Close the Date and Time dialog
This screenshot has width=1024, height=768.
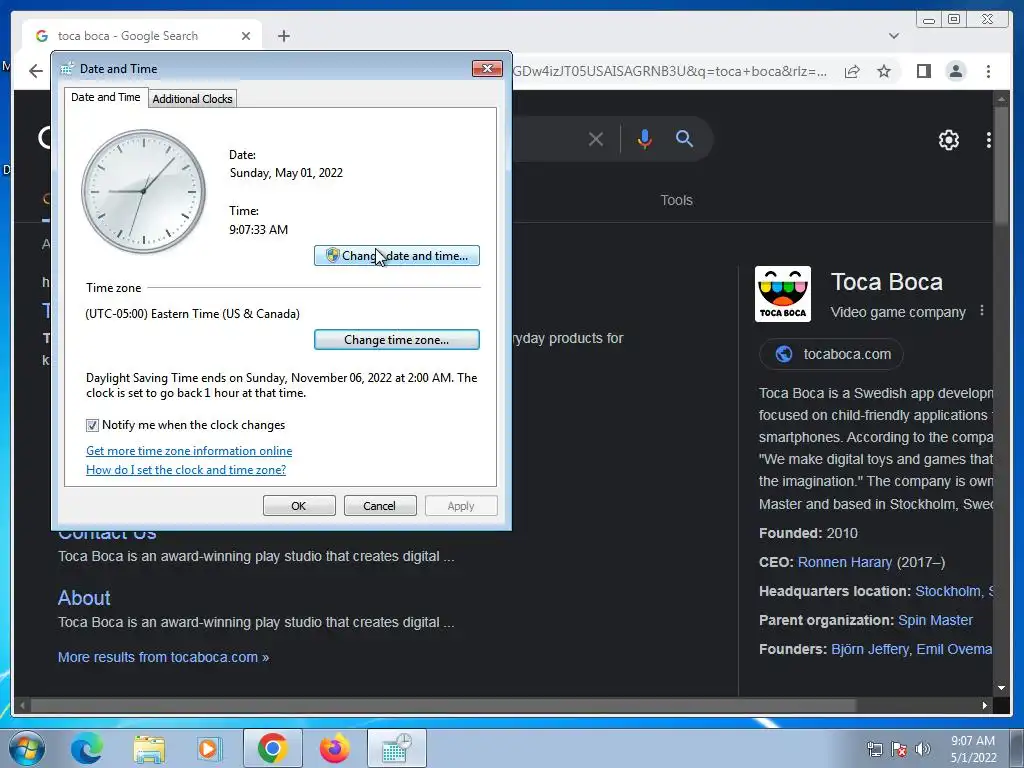487,69
